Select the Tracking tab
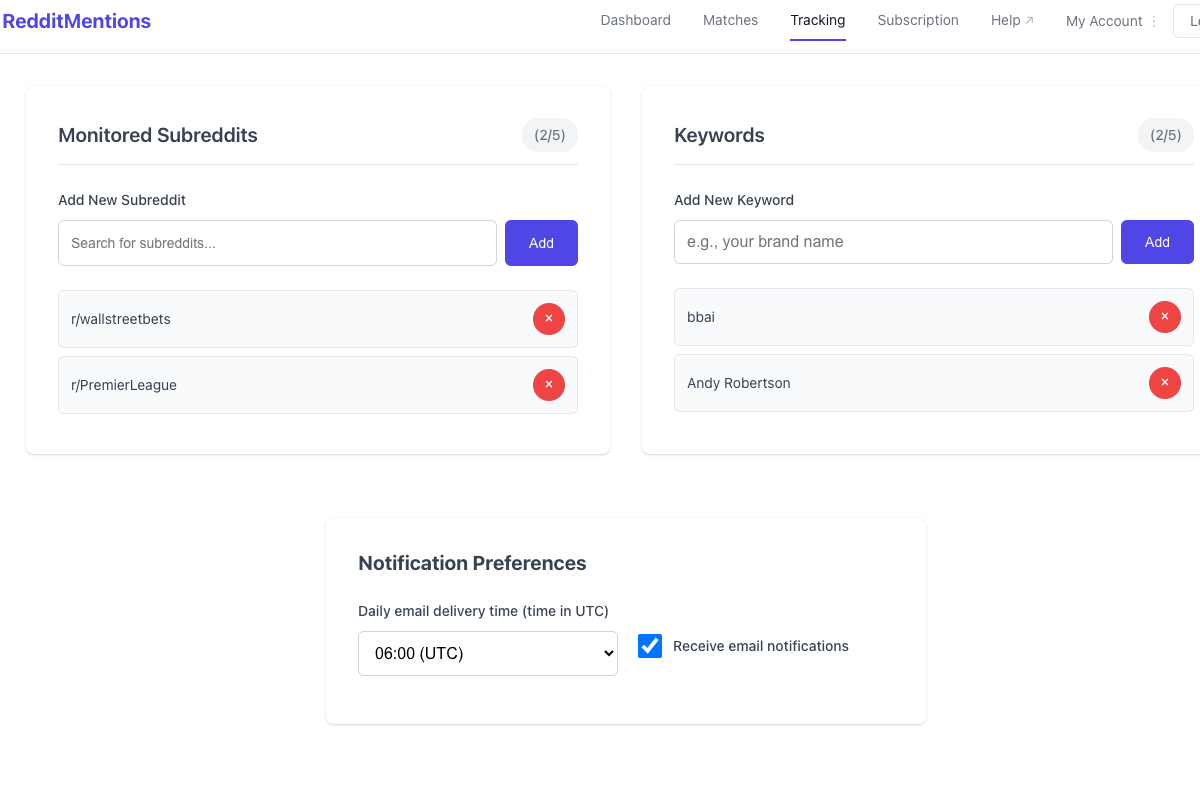Screen dimensions: 1200x800 817,20
